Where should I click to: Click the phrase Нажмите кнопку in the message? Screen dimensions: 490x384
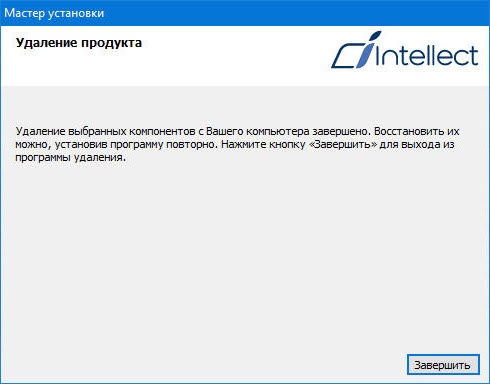coord(263,145)
